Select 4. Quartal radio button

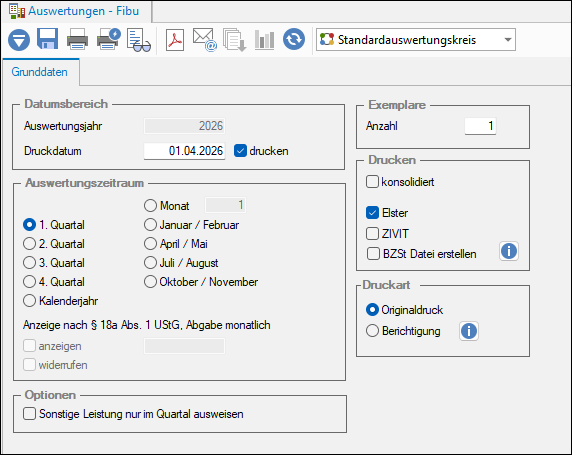point(30,282)
